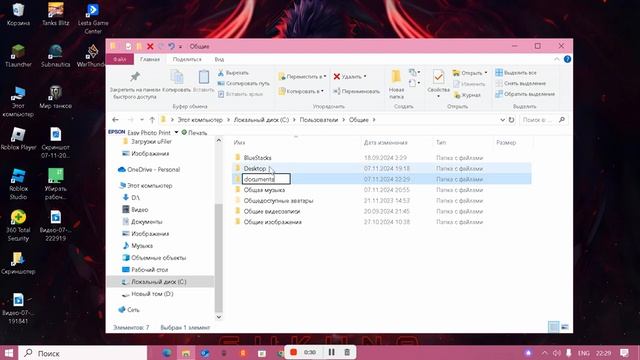
Task: Open Мир танков desktop icon
Action: 56,97
